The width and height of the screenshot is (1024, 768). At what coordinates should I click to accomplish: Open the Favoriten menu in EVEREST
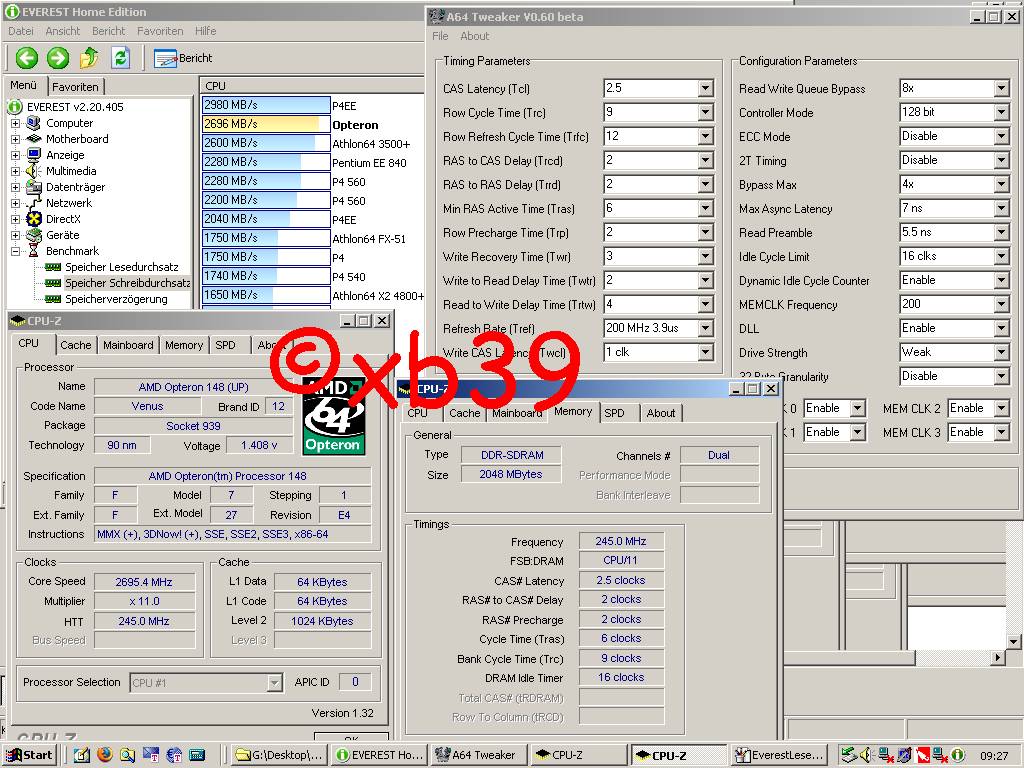(160, 31)
